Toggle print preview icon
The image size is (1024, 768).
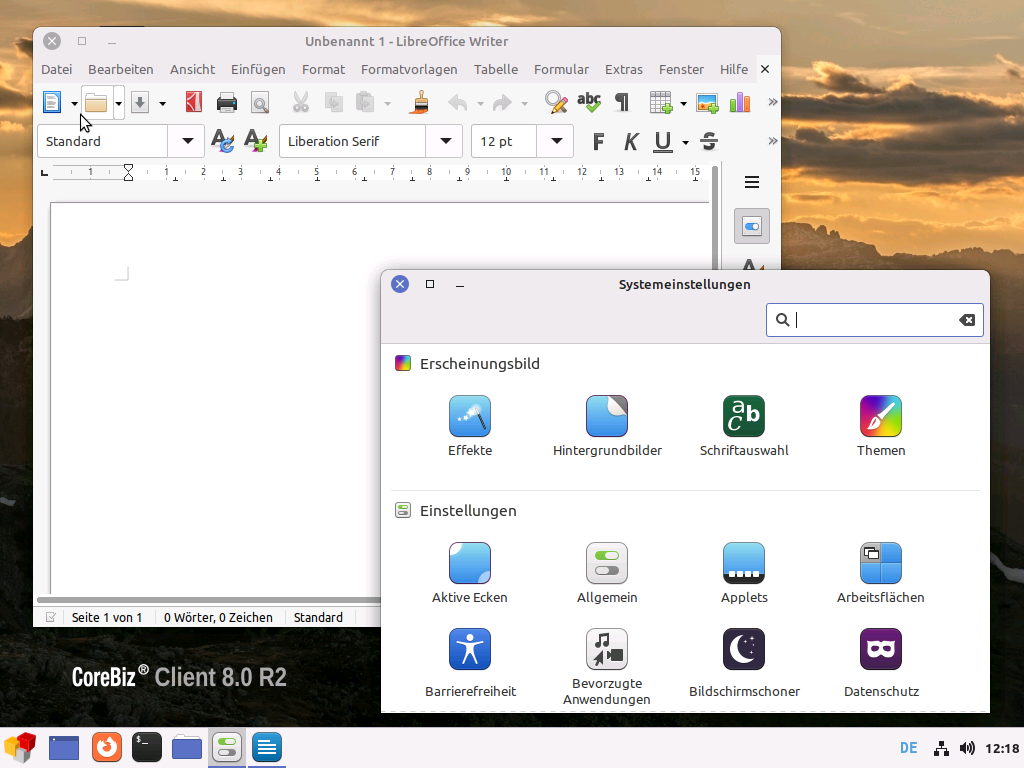click(260, 103)
